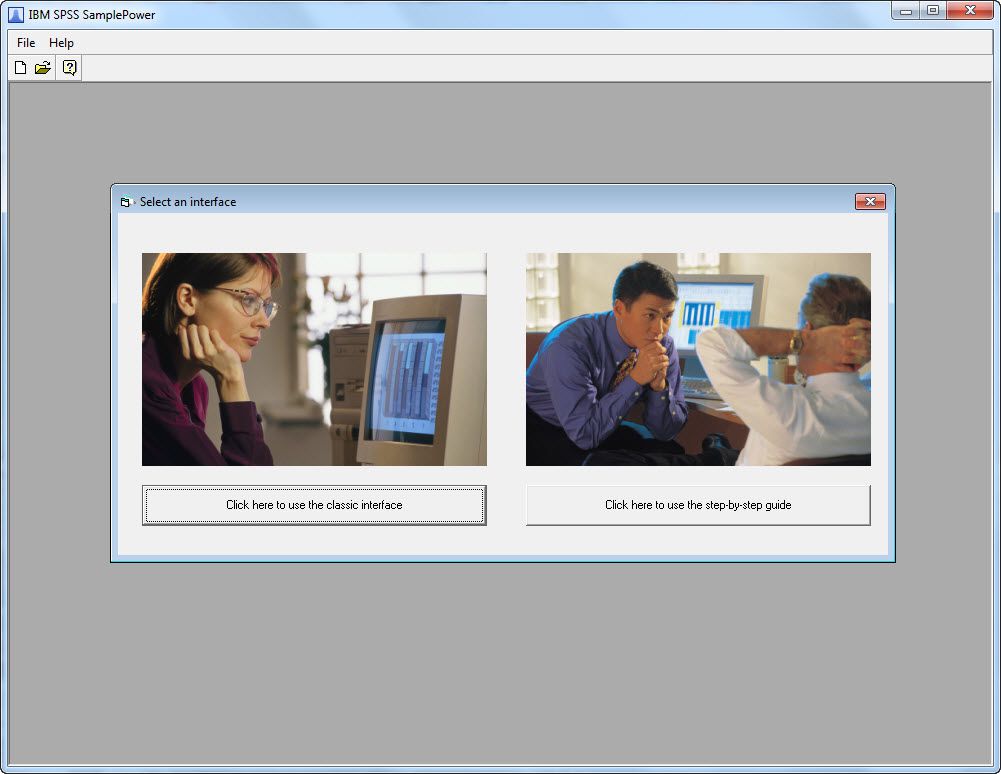Click here to use the classic interface
The height and width of the screenshot is (774, 1001).
(x=314, y=505)
